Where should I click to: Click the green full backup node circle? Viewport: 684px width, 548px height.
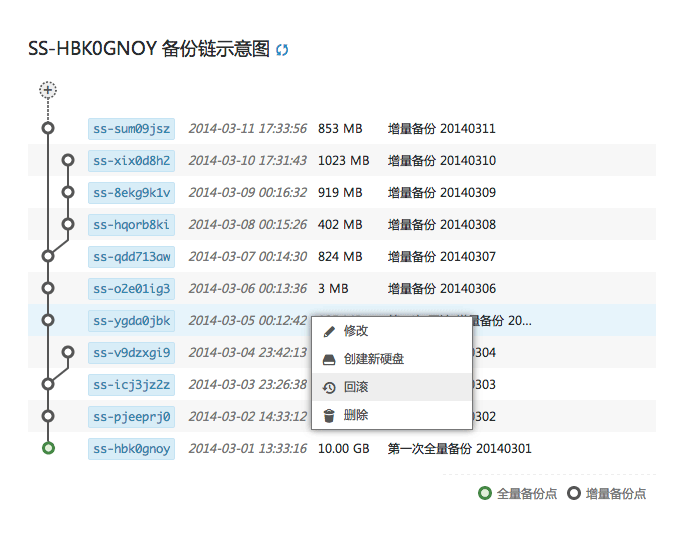(x=47, y=448)
